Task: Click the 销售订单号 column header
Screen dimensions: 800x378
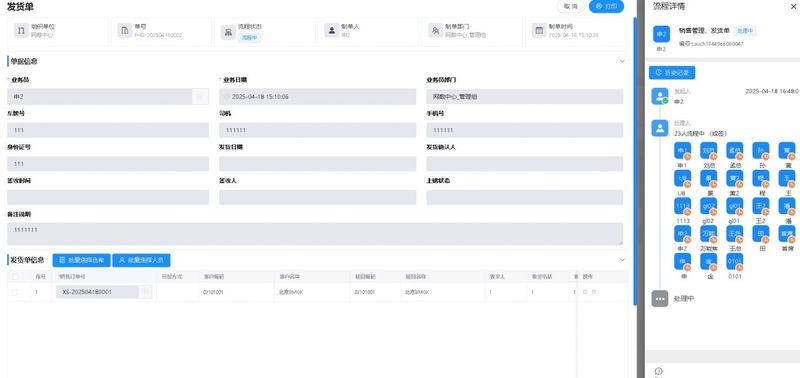Action: pos(71,276)
